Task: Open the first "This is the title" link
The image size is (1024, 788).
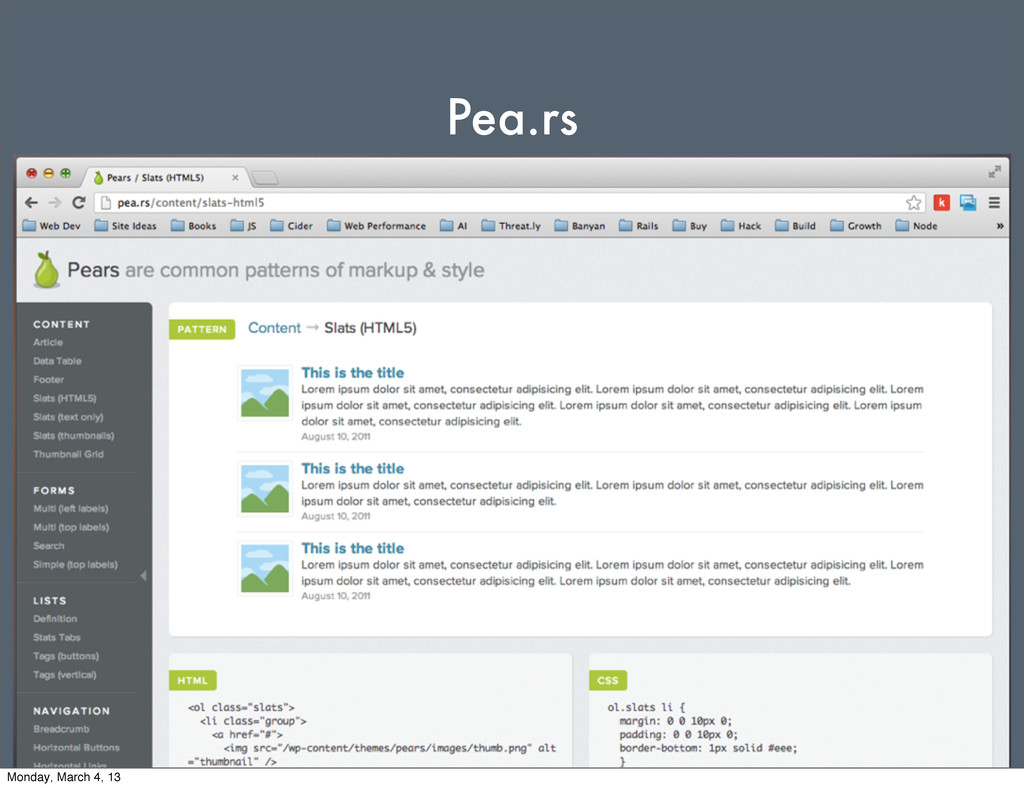Action: [353, 373]
